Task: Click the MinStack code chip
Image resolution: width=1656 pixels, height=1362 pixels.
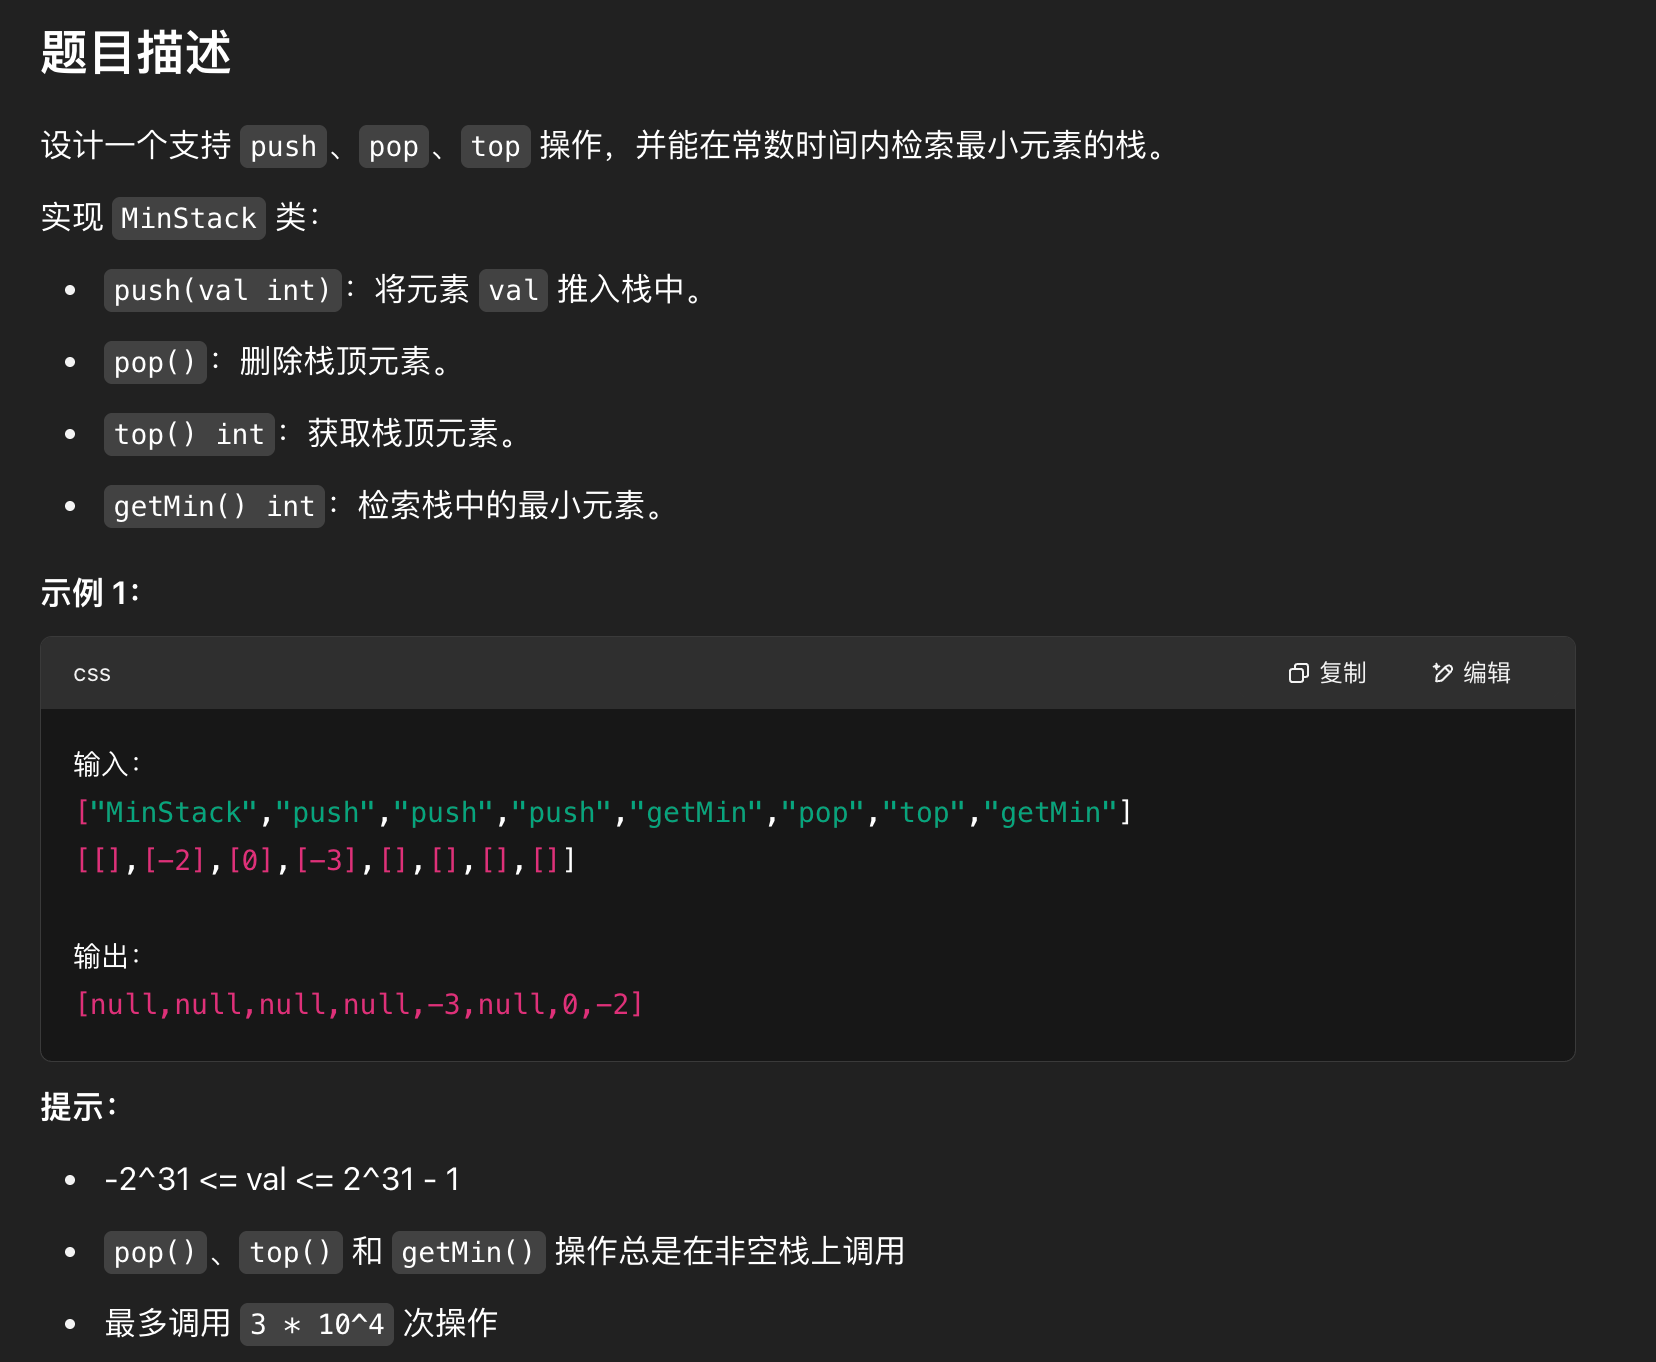Action: [187, 218]
